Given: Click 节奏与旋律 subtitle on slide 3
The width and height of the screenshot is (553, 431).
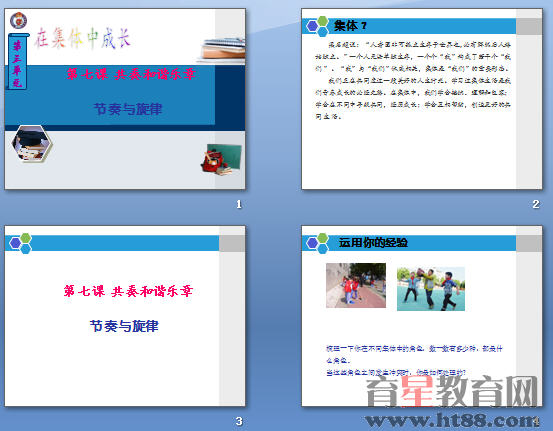Looking at the screenshot, I should pos(124,326).
